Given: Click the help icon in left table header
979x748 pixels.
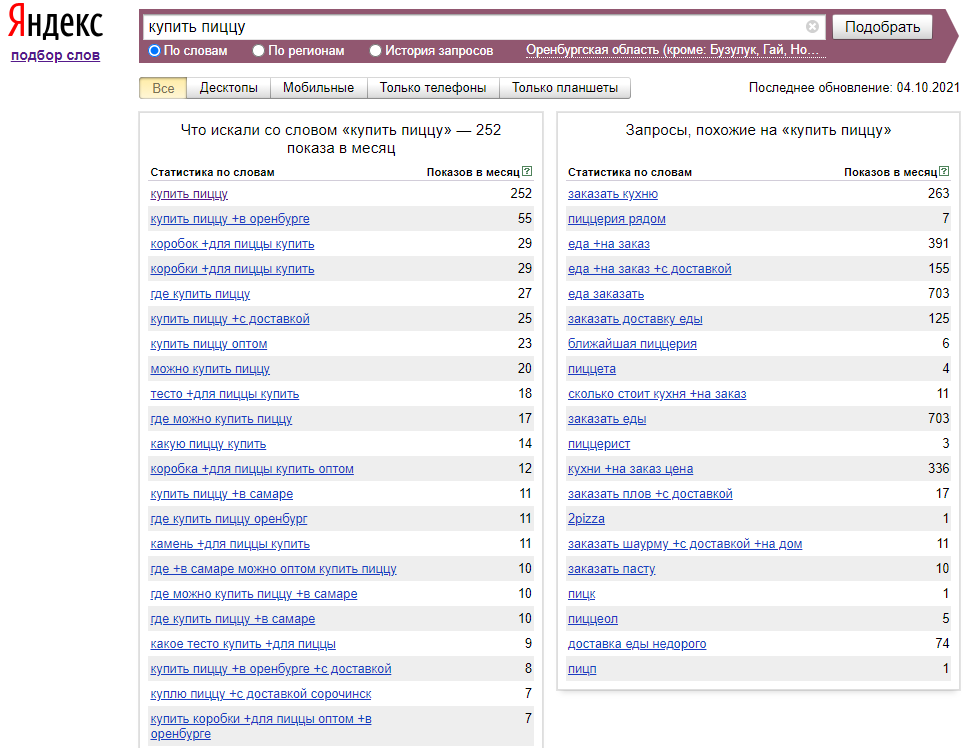Looking at the screenshot, I should [527, 172].
